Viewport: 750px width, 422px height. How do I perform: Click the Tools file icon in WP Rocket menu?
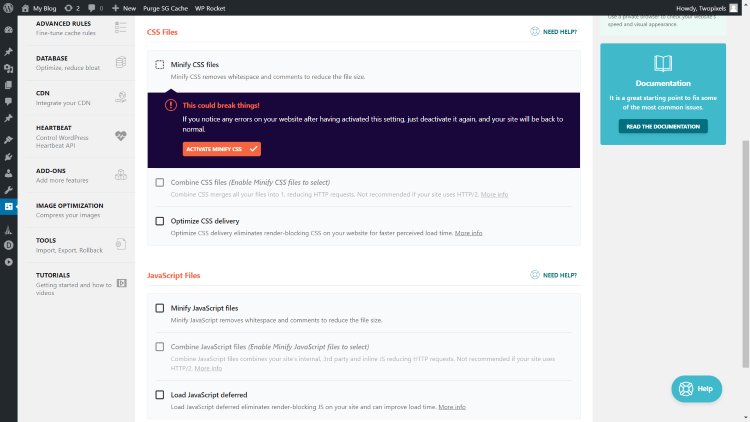pos(121,244)
